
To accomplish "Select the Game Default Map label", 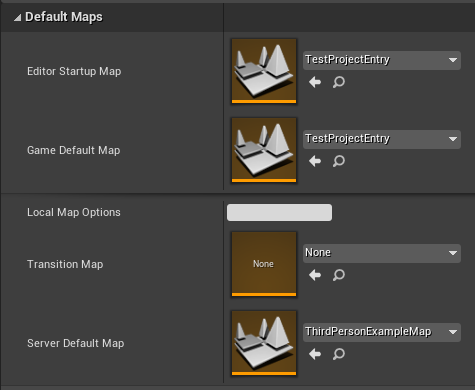I will click(74, 150).
